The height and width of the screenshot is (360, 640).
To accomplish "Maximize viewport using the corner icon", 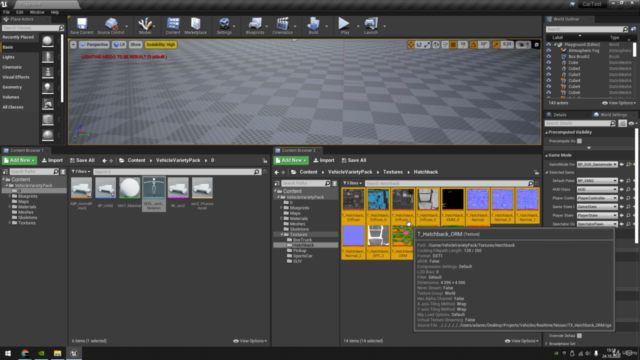I will coord(536,44).
